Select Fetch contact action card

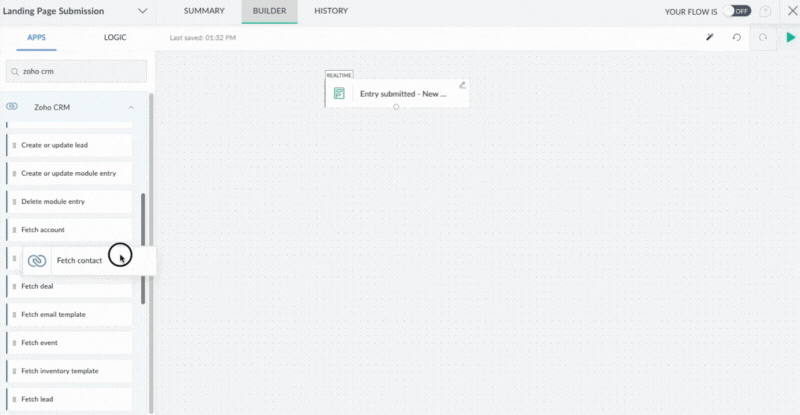89,261
